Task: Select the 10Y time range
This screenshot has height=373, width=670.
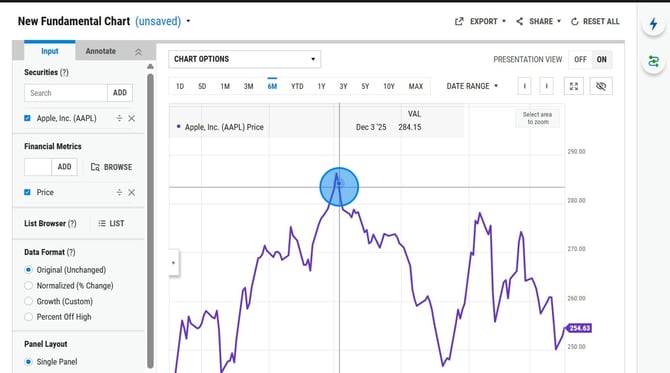Action: pos(389,86)
